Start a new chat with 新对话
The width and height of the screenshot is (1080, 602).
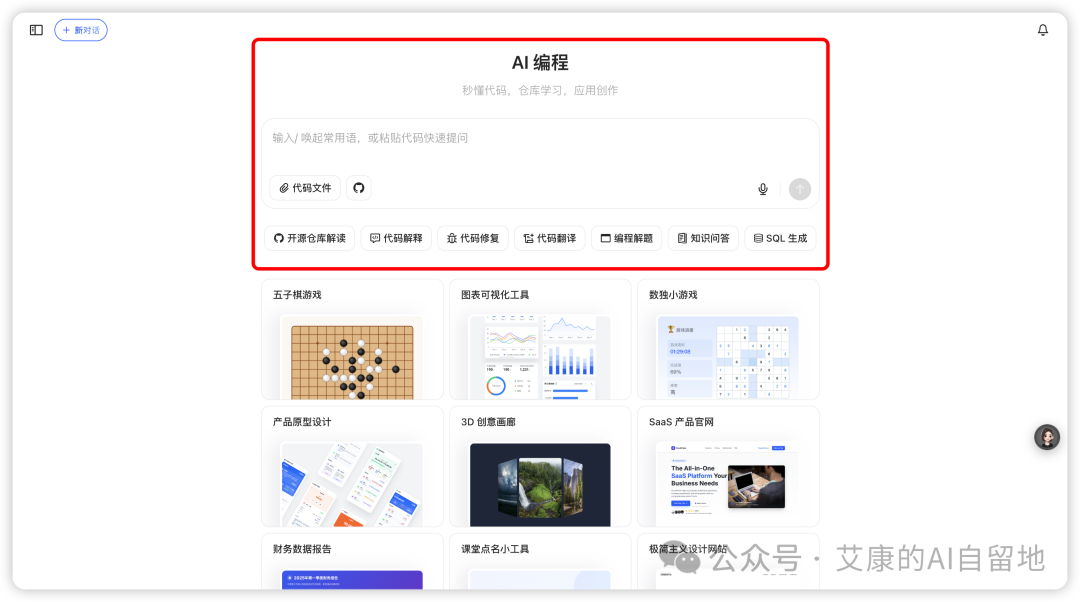click(81, 30)
